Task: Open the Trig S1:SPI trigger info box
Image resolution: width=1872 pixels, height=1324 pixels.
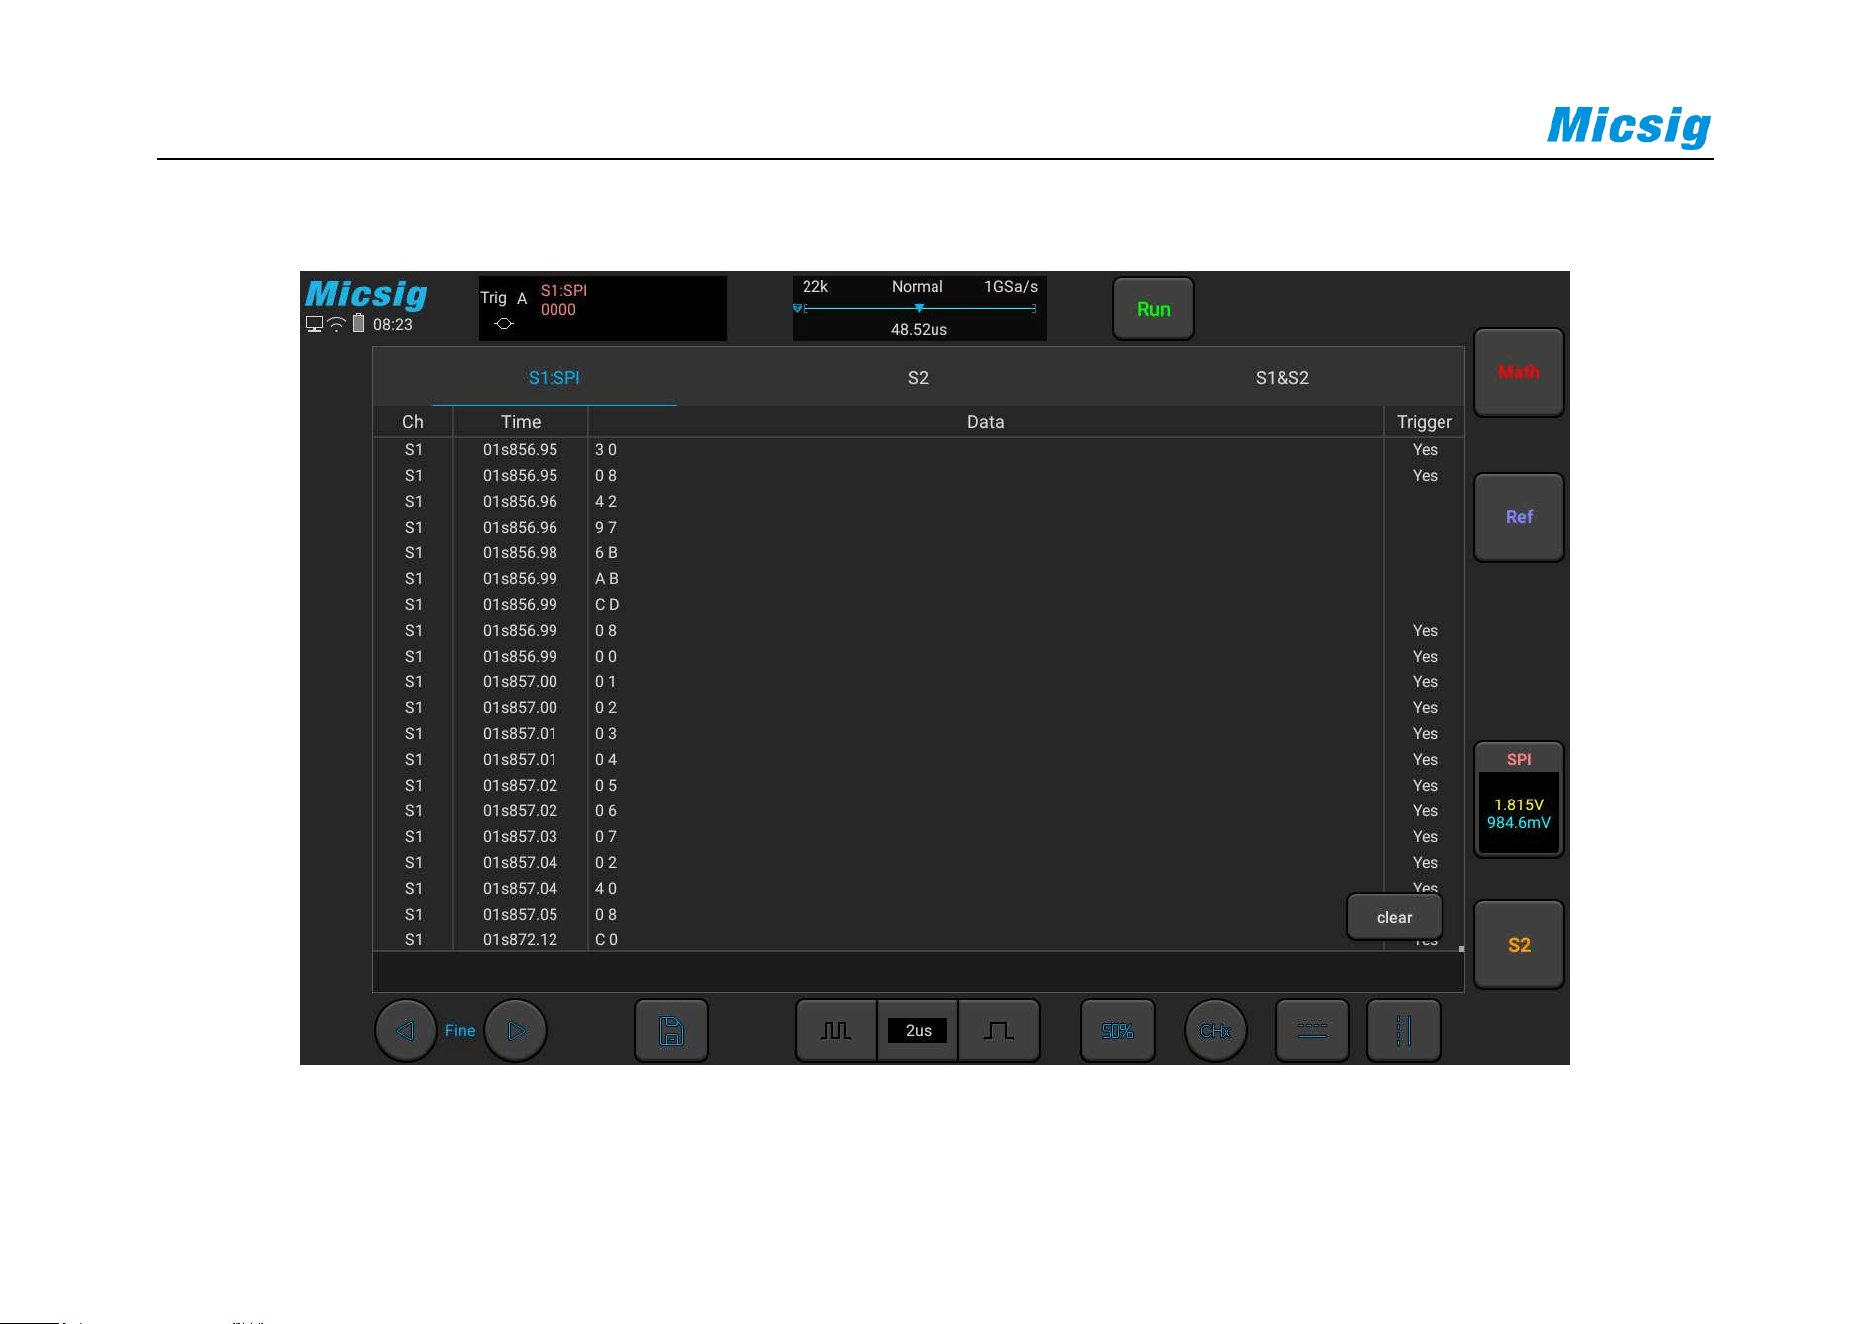Action: pyautogui.click(x=602, y=308)
